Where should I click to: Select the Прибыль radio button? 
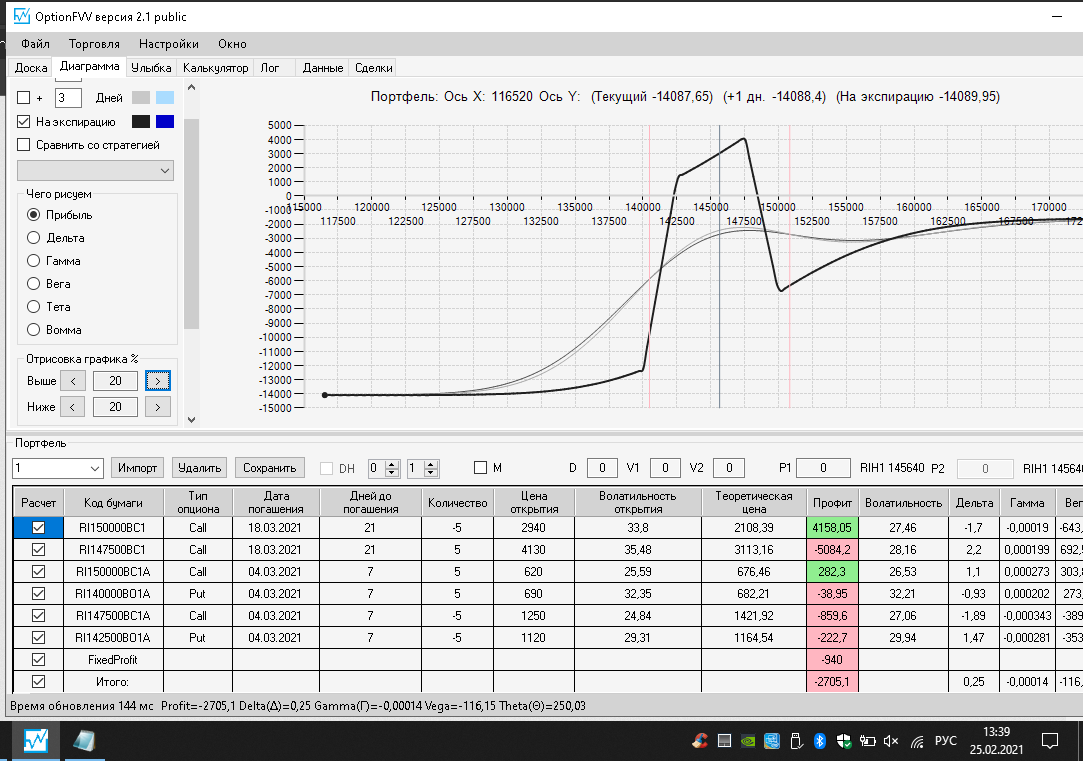(x=33, y=215)
